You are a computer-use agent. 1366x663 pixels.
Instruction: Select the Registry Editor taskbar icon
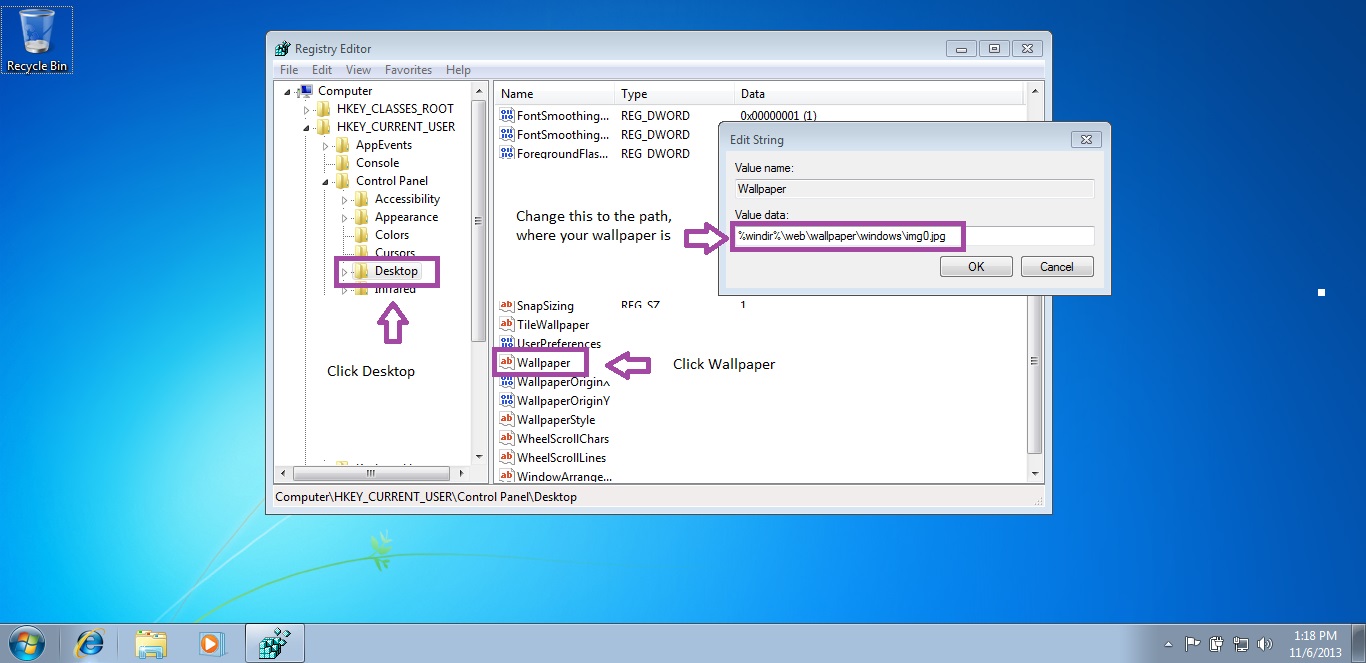(x=273, y=643)
